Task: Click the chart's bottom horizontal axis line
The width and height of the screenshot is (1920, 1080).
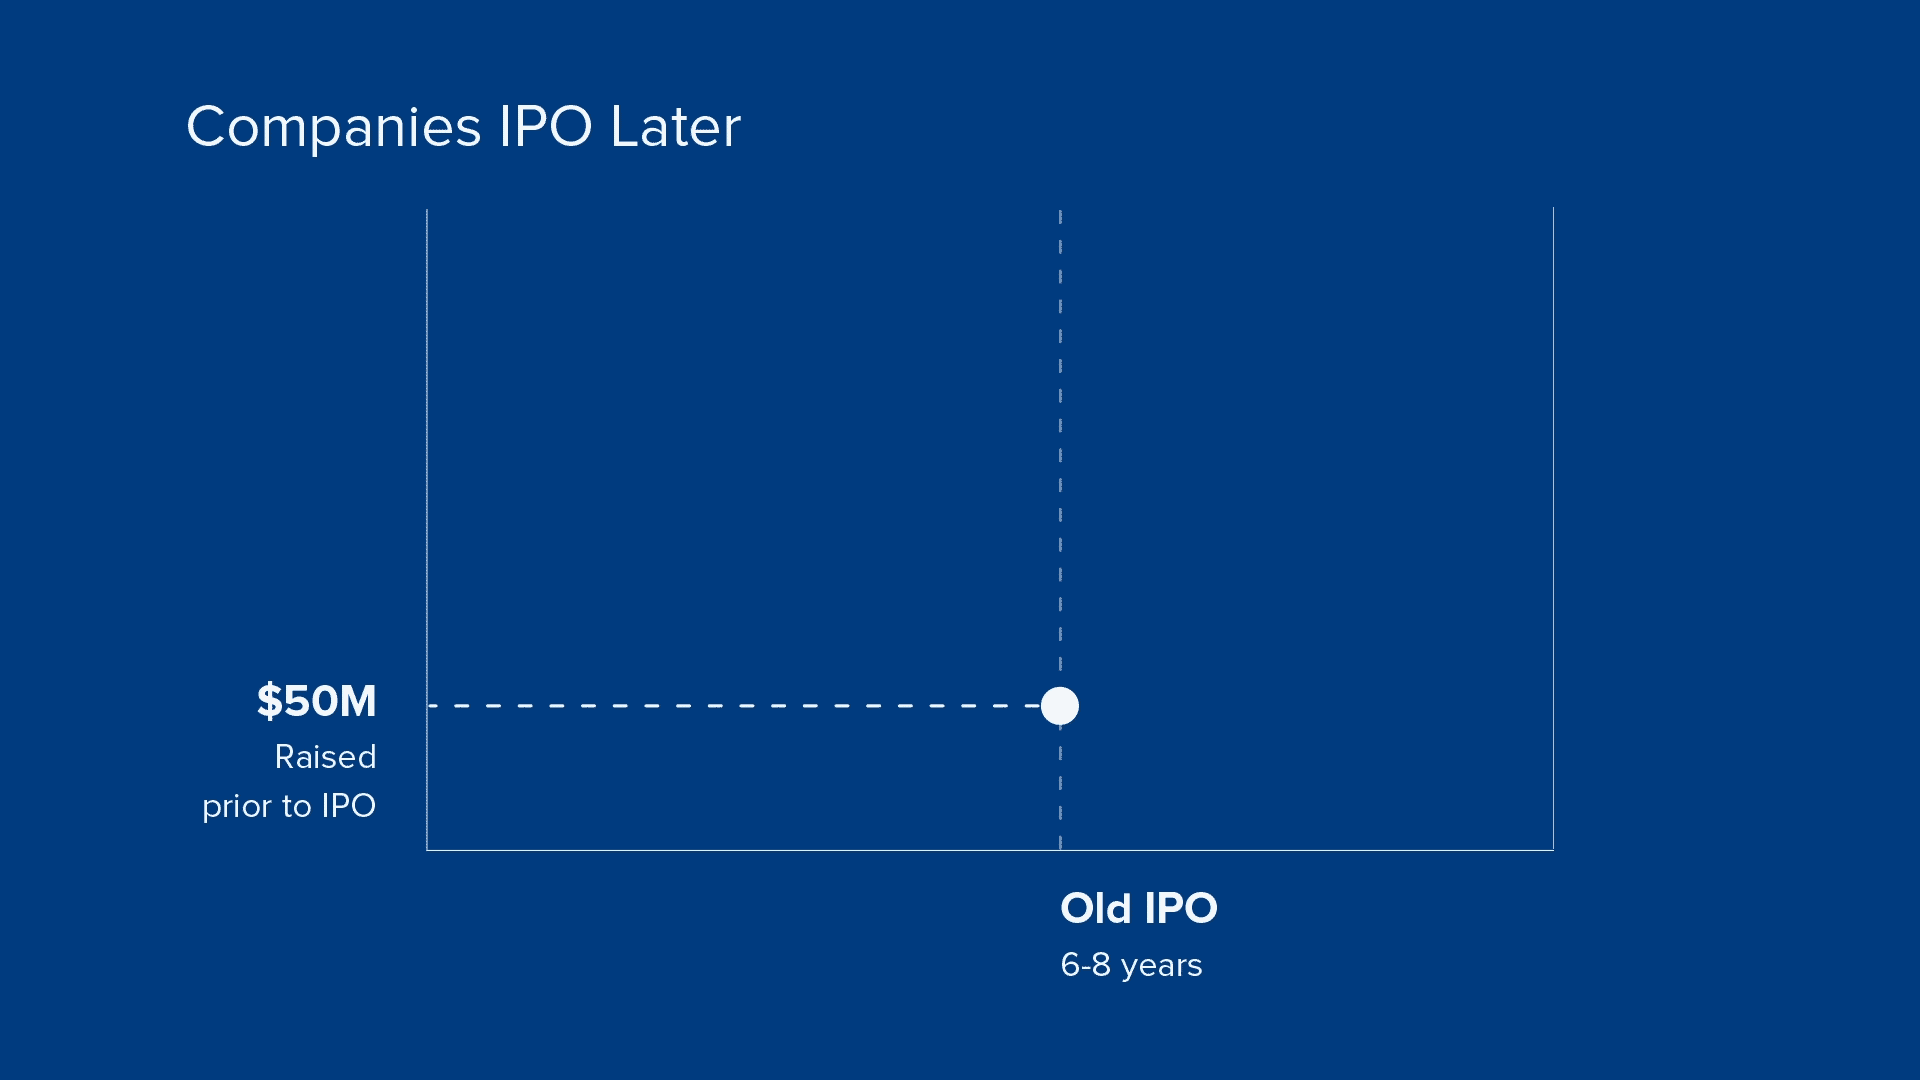Action: [800, 850]
